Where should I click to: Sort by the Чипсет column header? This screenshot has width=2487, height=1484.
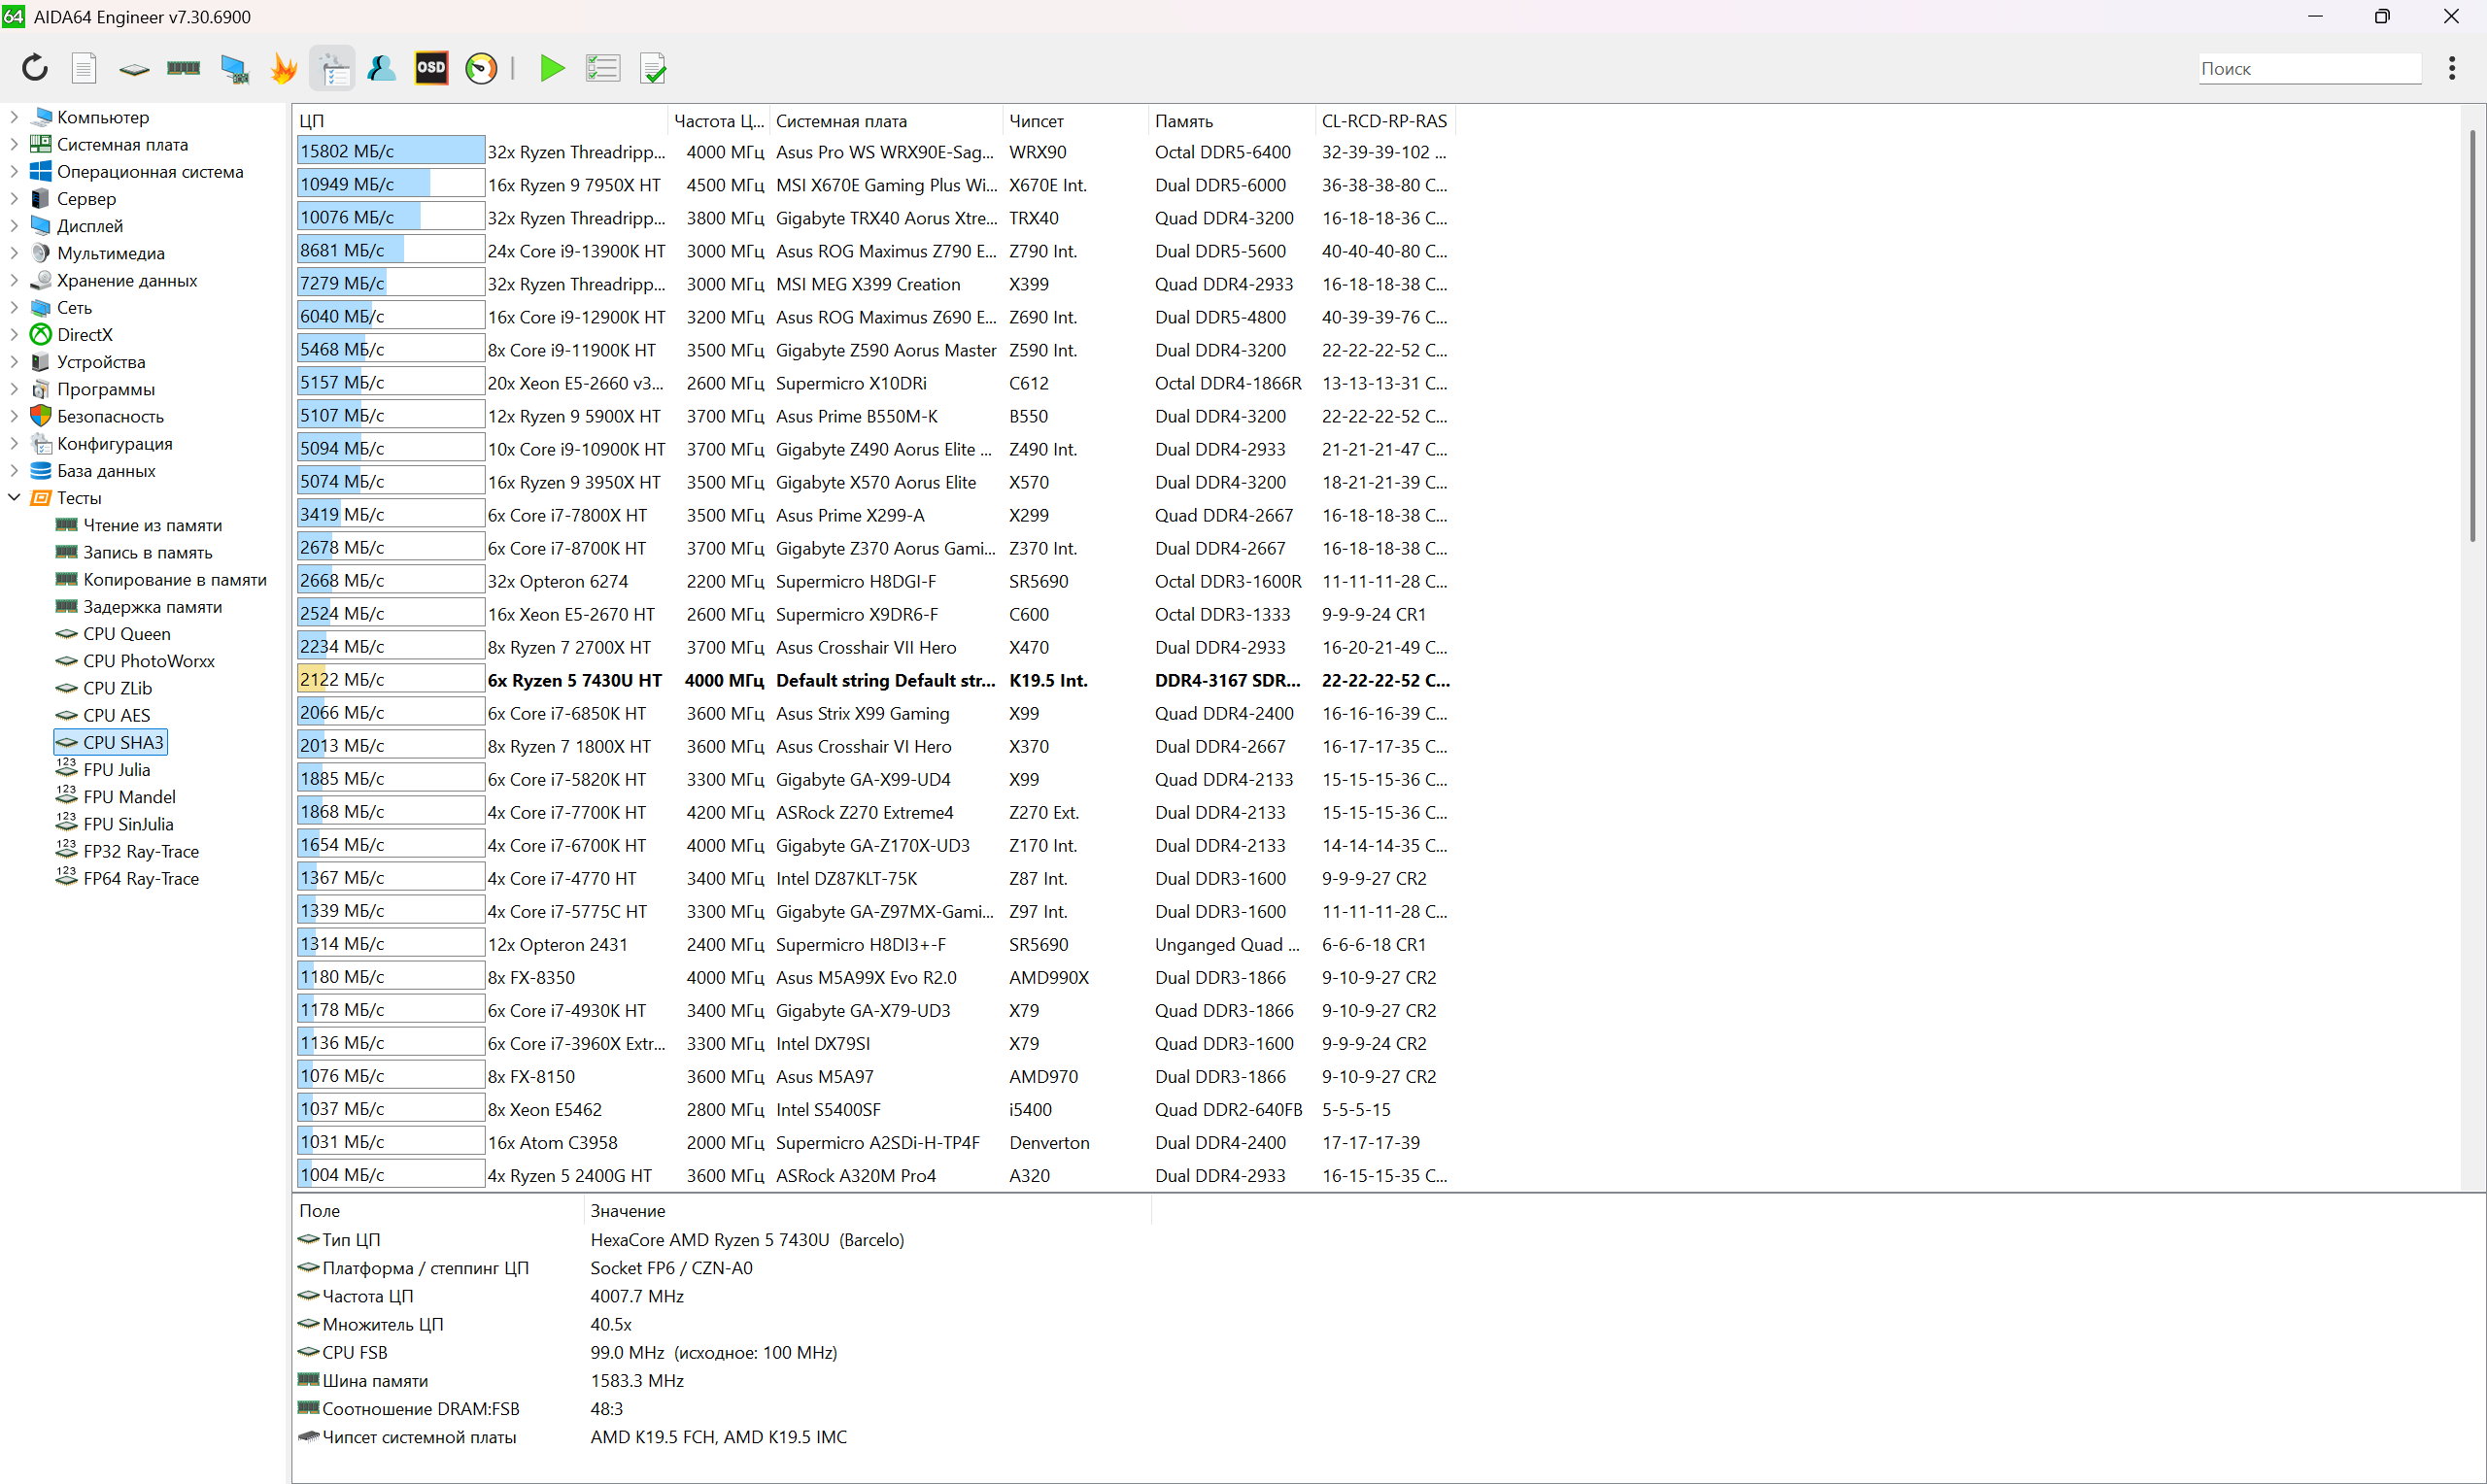[1075, 120]
